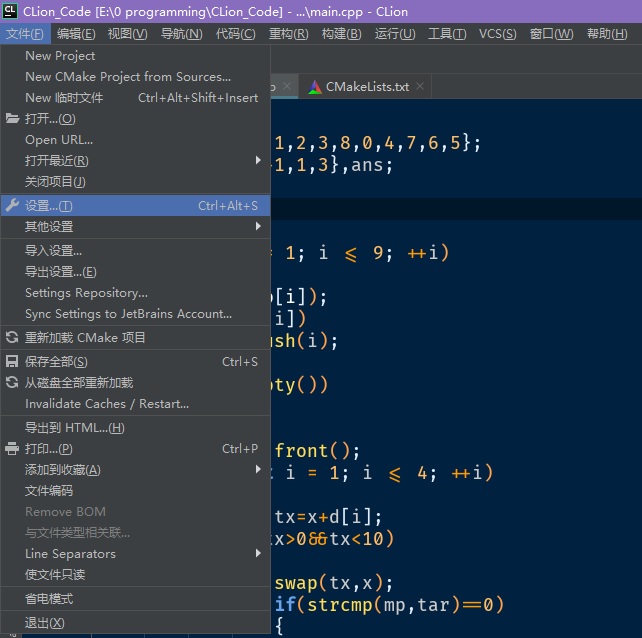Open the VCS menu
The width and height of the screenshot is (642, 638).
pos(497,34)
